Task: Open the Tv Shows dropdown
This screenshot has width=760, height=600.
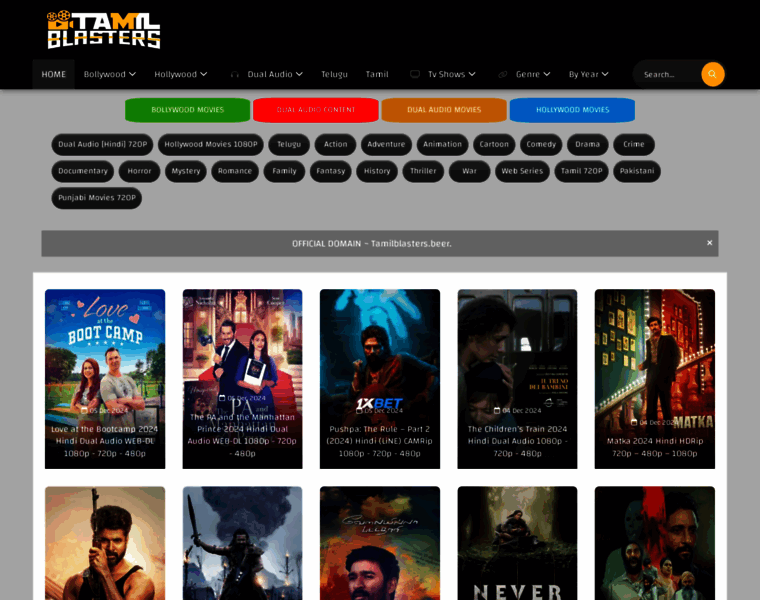Action: [451, 74]
